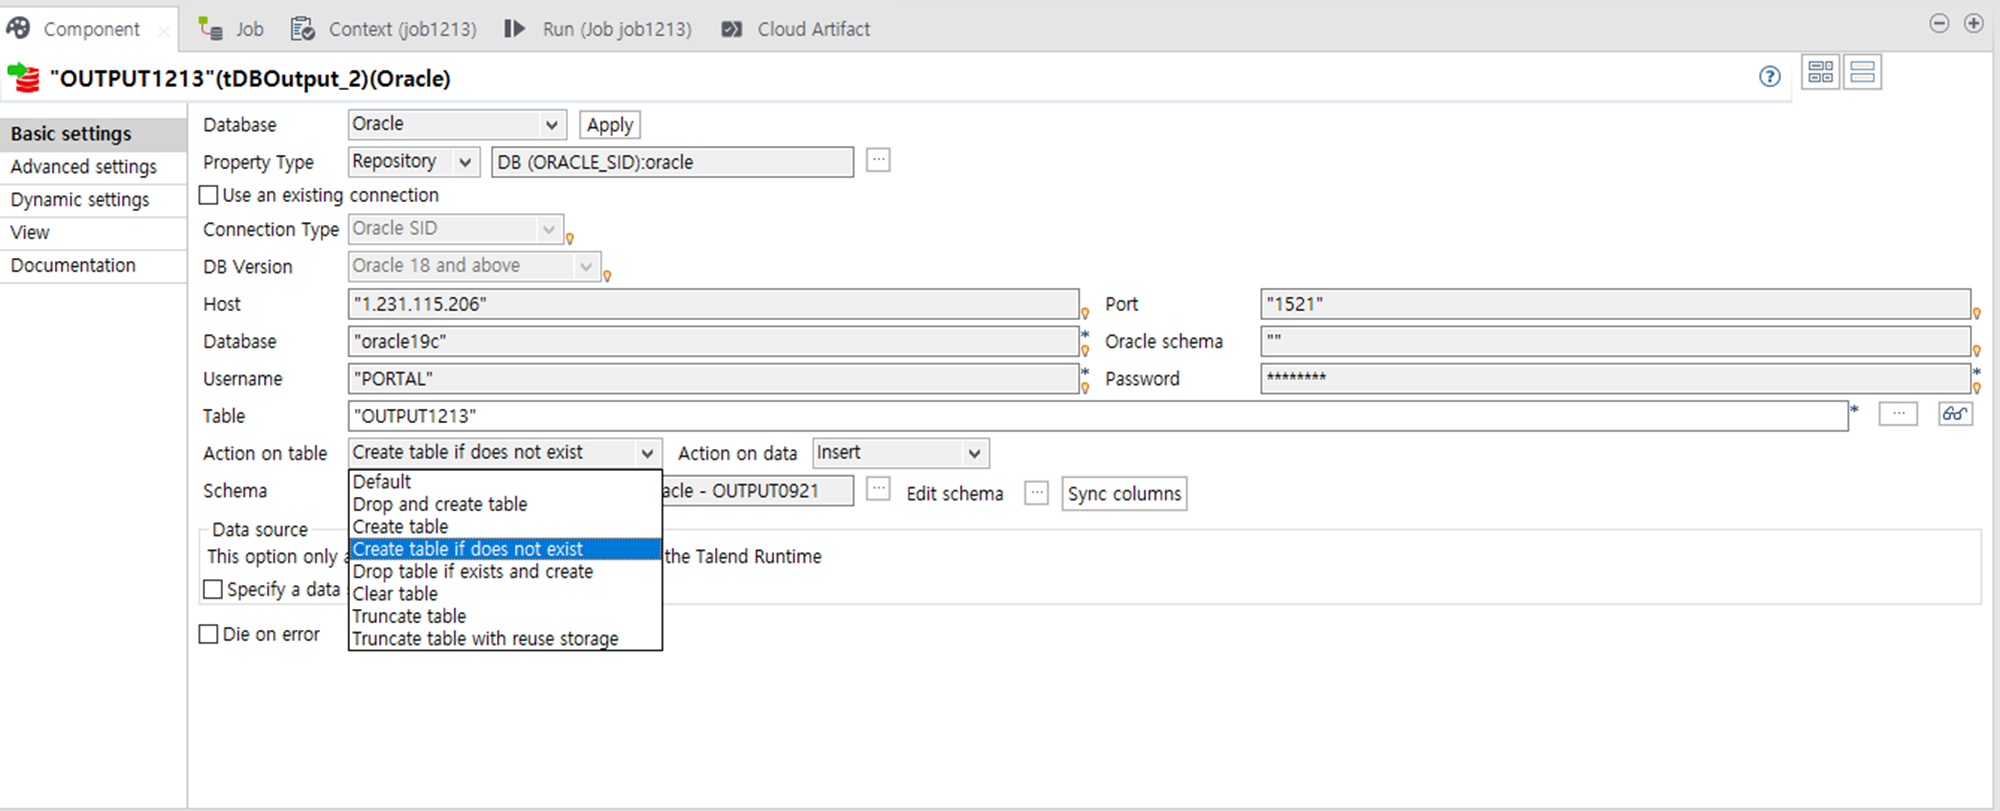
Task: Open the Database type dropdown showing Oracle
Action: 457,124
